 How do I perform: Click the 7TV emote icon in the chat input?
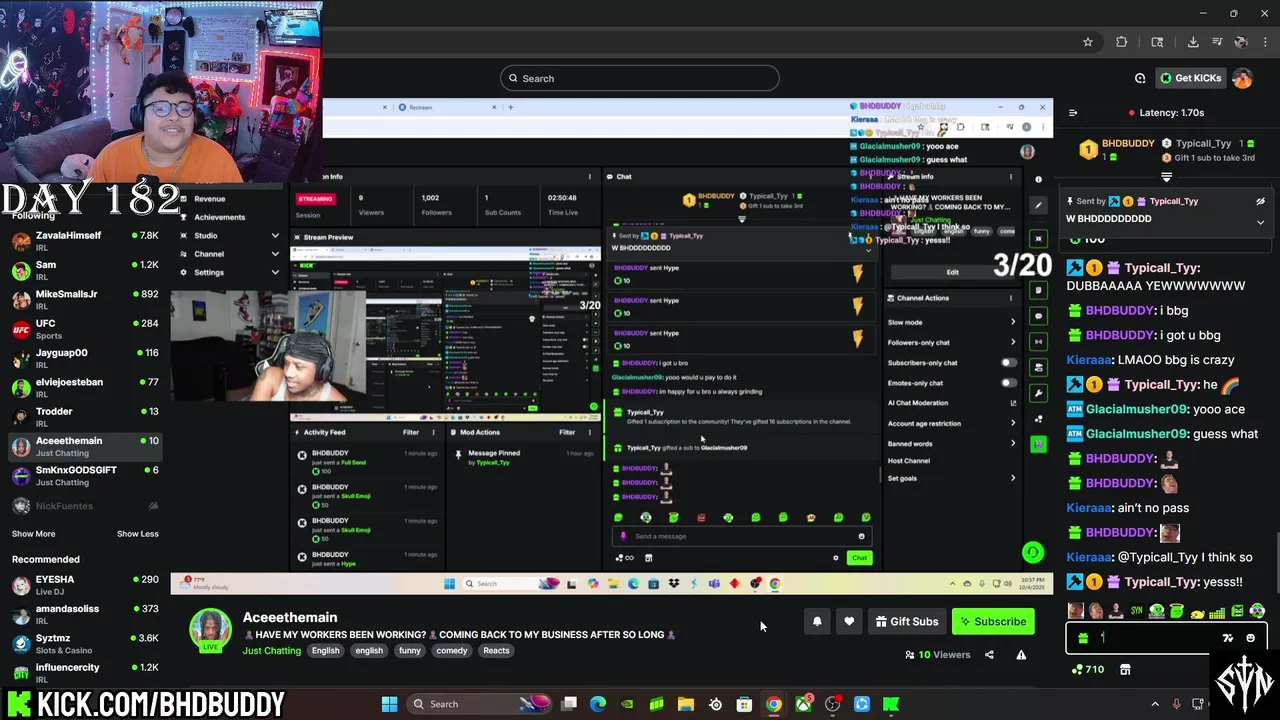click(1228, 638)
